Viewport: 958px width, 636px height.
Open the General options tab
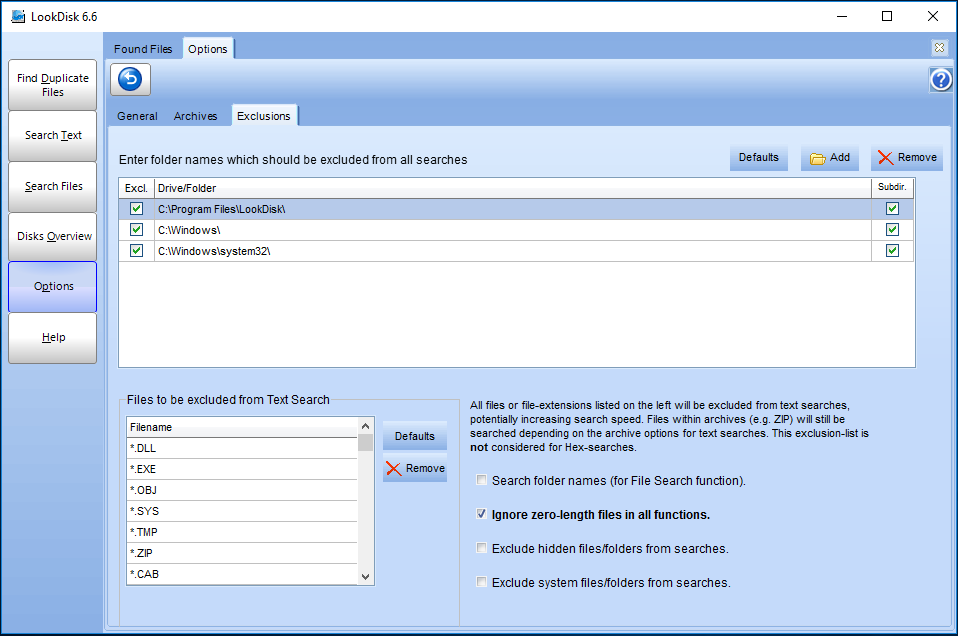coord(137,116)
